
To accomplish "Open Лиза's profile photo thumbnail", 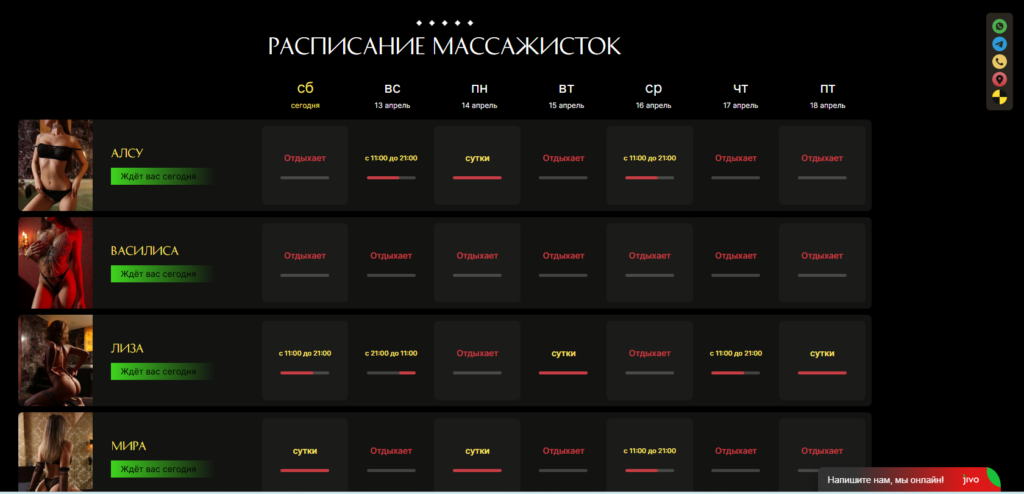I will tap(56, 361).
